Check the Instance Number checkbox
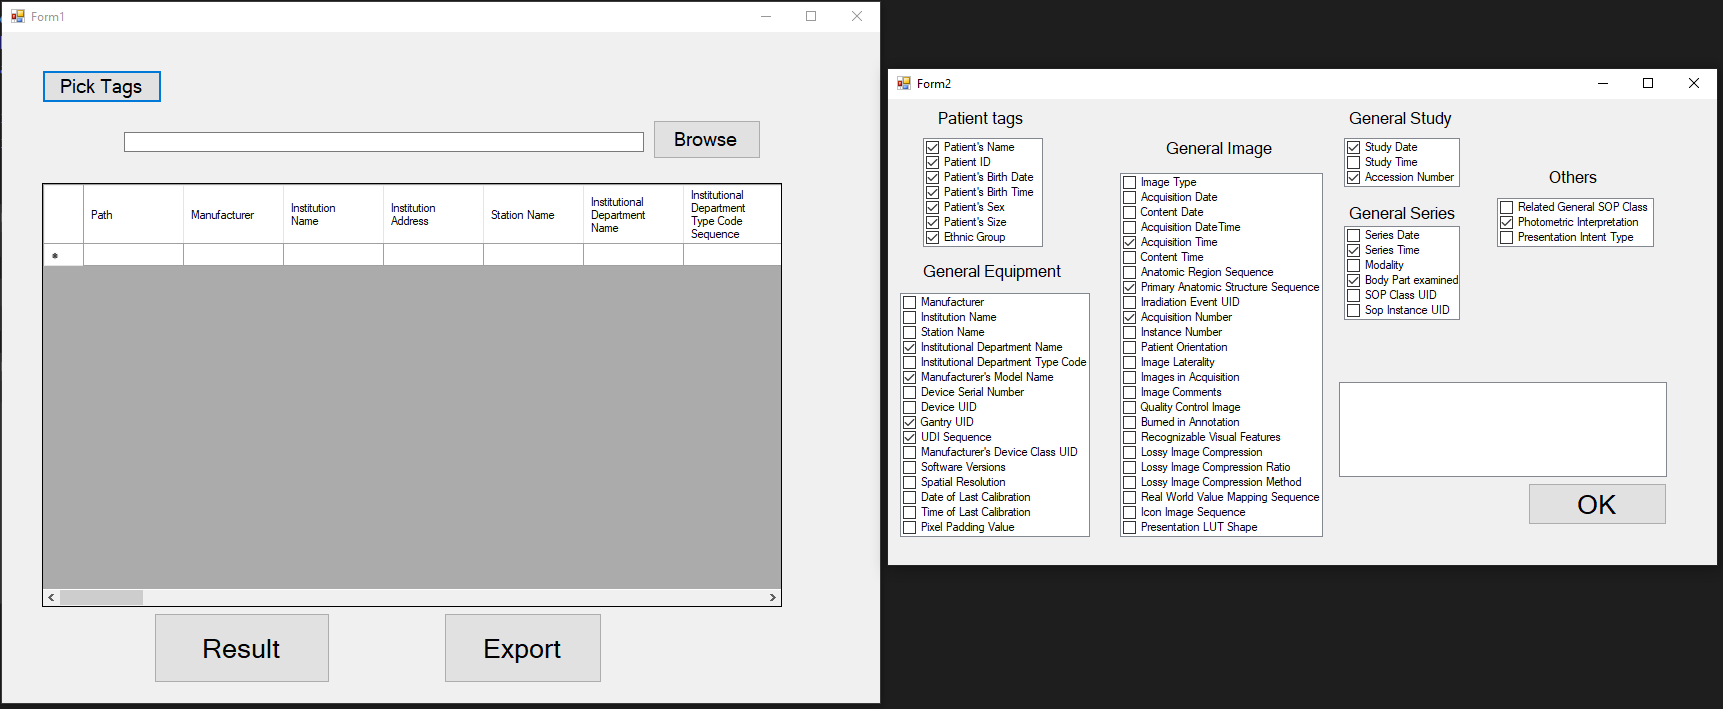The width and height of the screenshot is (1723, 709). (1130, 332)
